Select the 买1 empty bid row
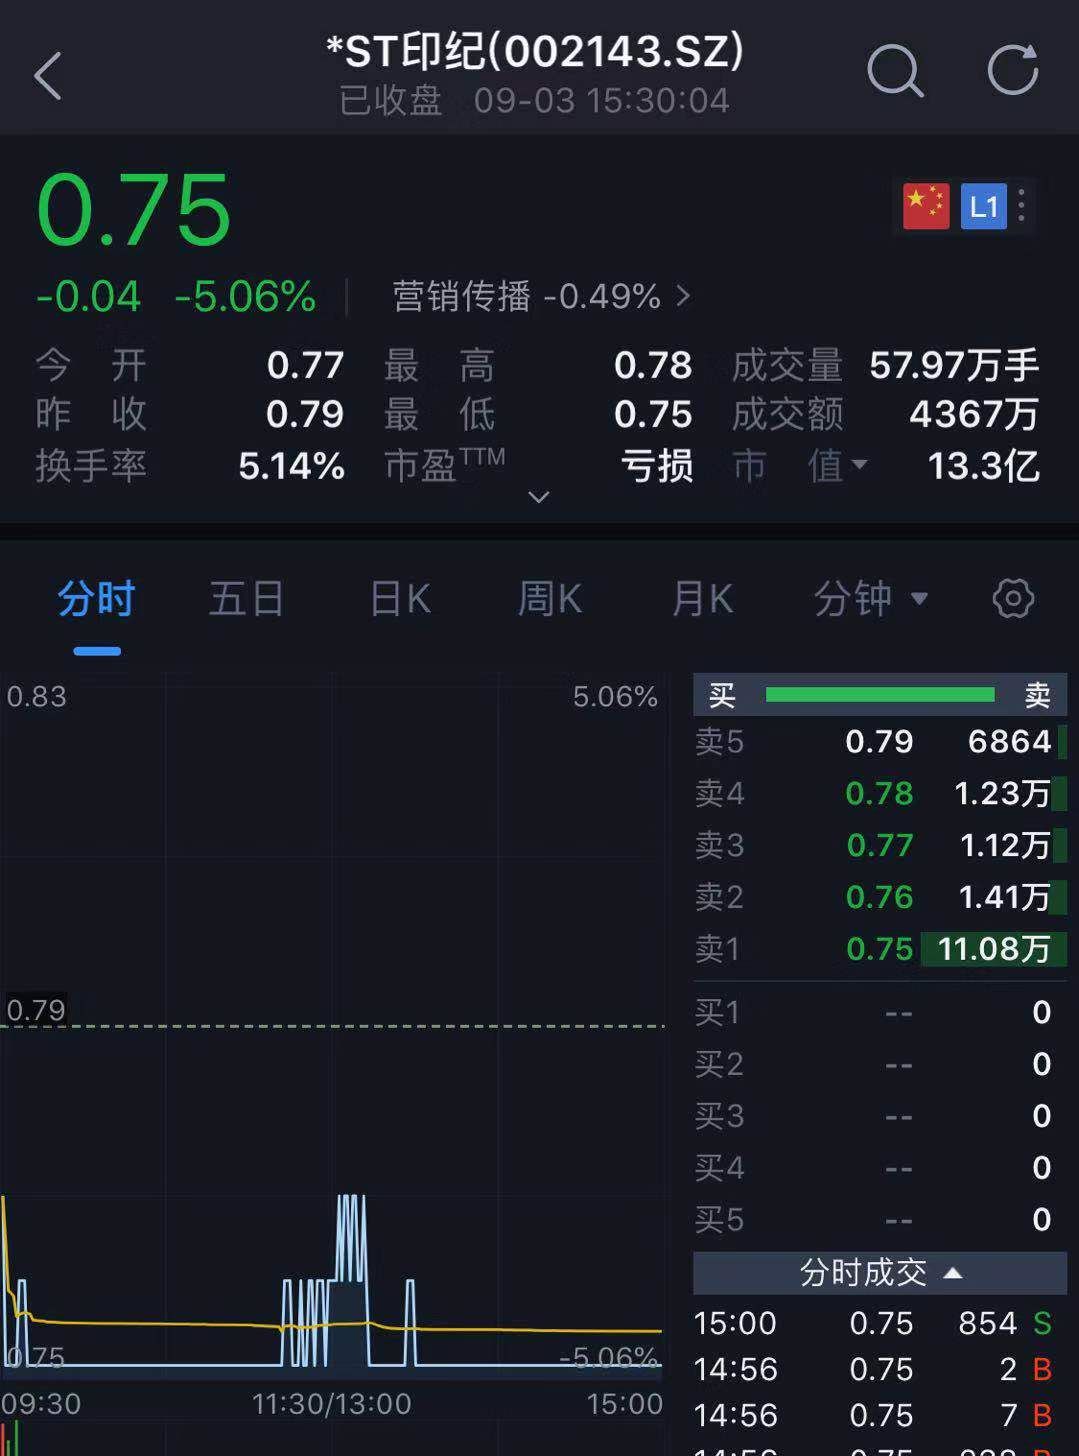This screenshot has width=1079, height=1456. (880, 1012)
